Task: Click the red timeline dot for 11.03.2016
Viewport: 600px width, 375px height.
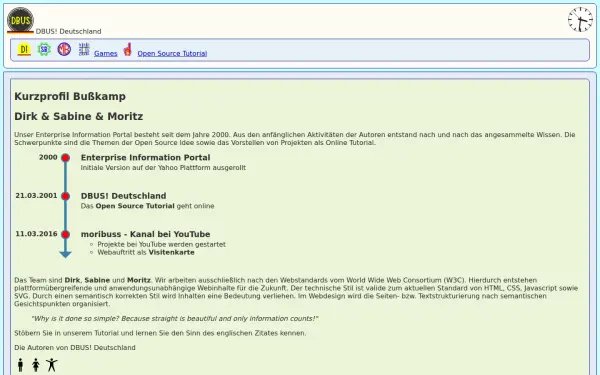Action: coord(65,234)
